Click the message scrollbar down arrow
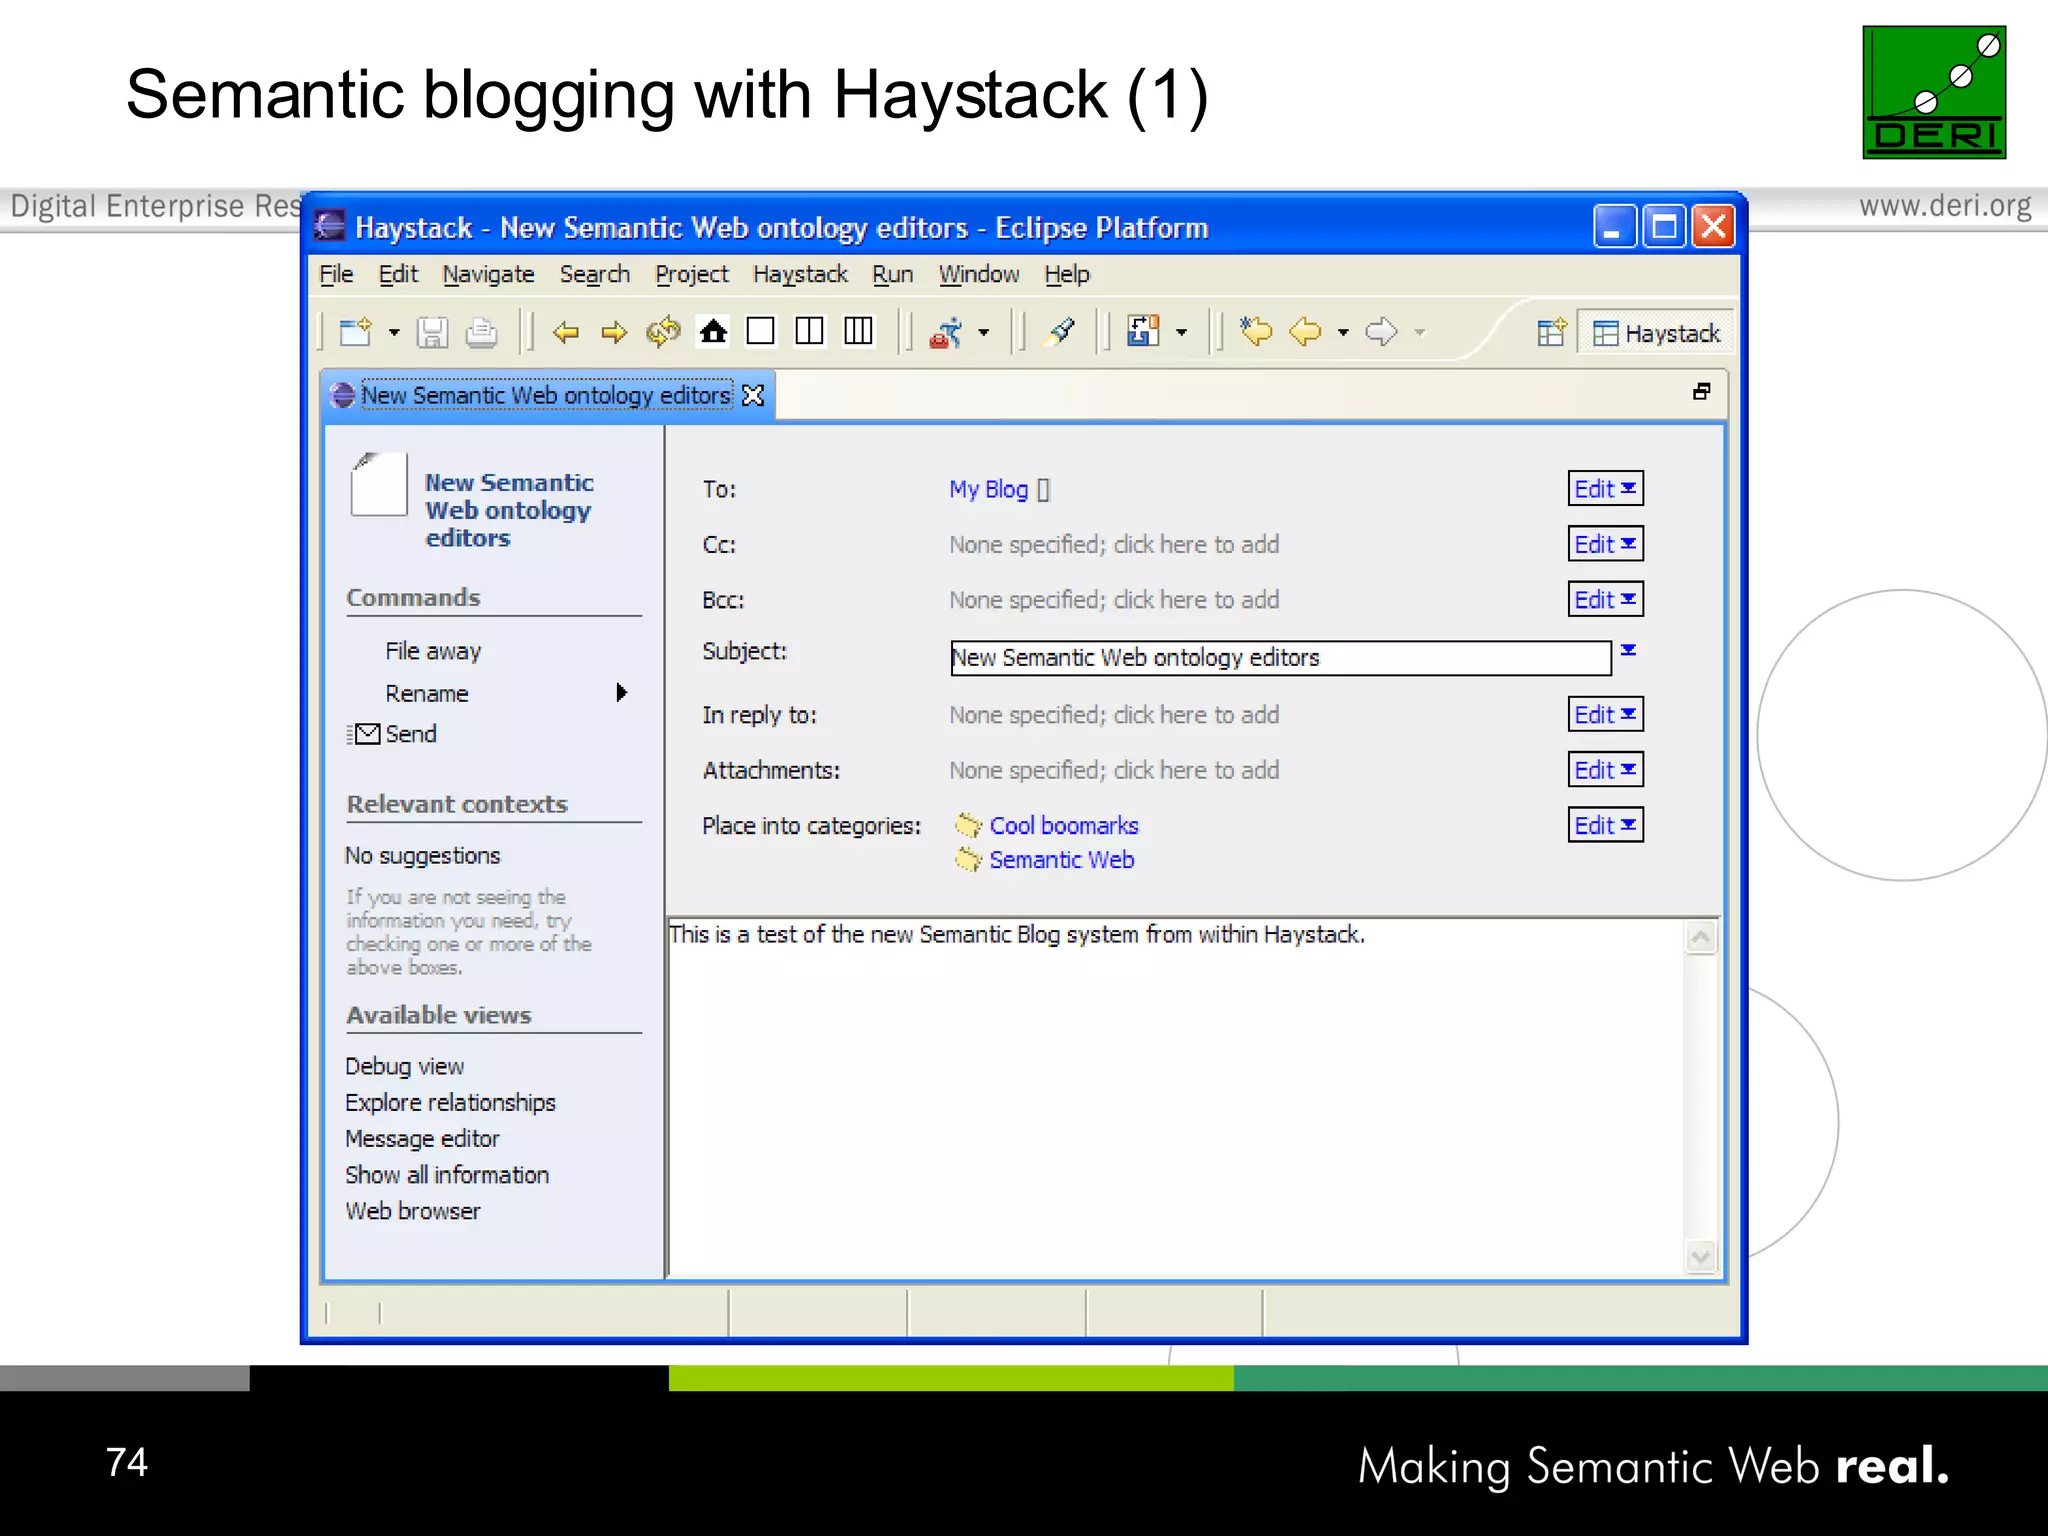 1701,1257
